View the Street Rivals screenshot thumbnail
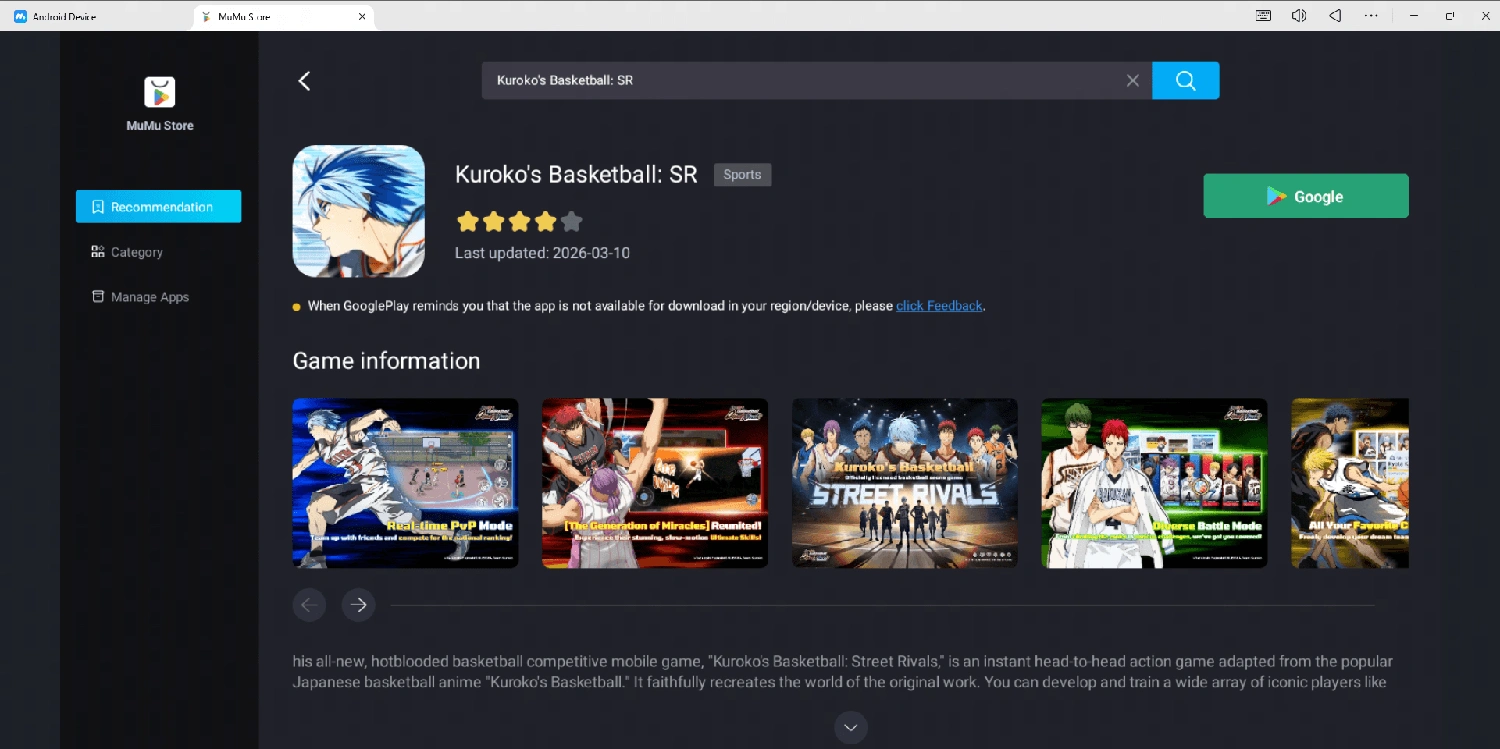Viewport: 1500px width, 749px height. point(903,483)
